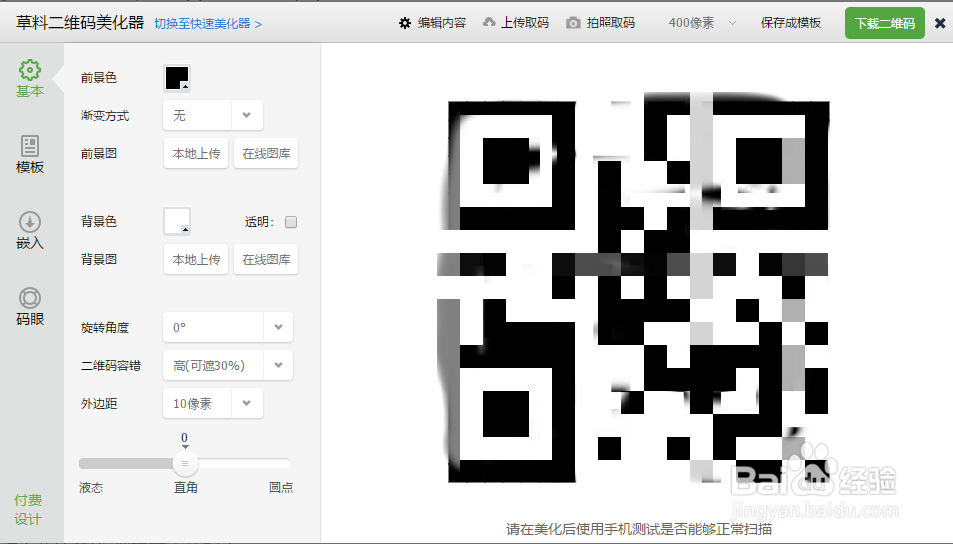Screen dimensions: 953x544
Task: Click the 二维码容错 label
Action: pos(111,365)
